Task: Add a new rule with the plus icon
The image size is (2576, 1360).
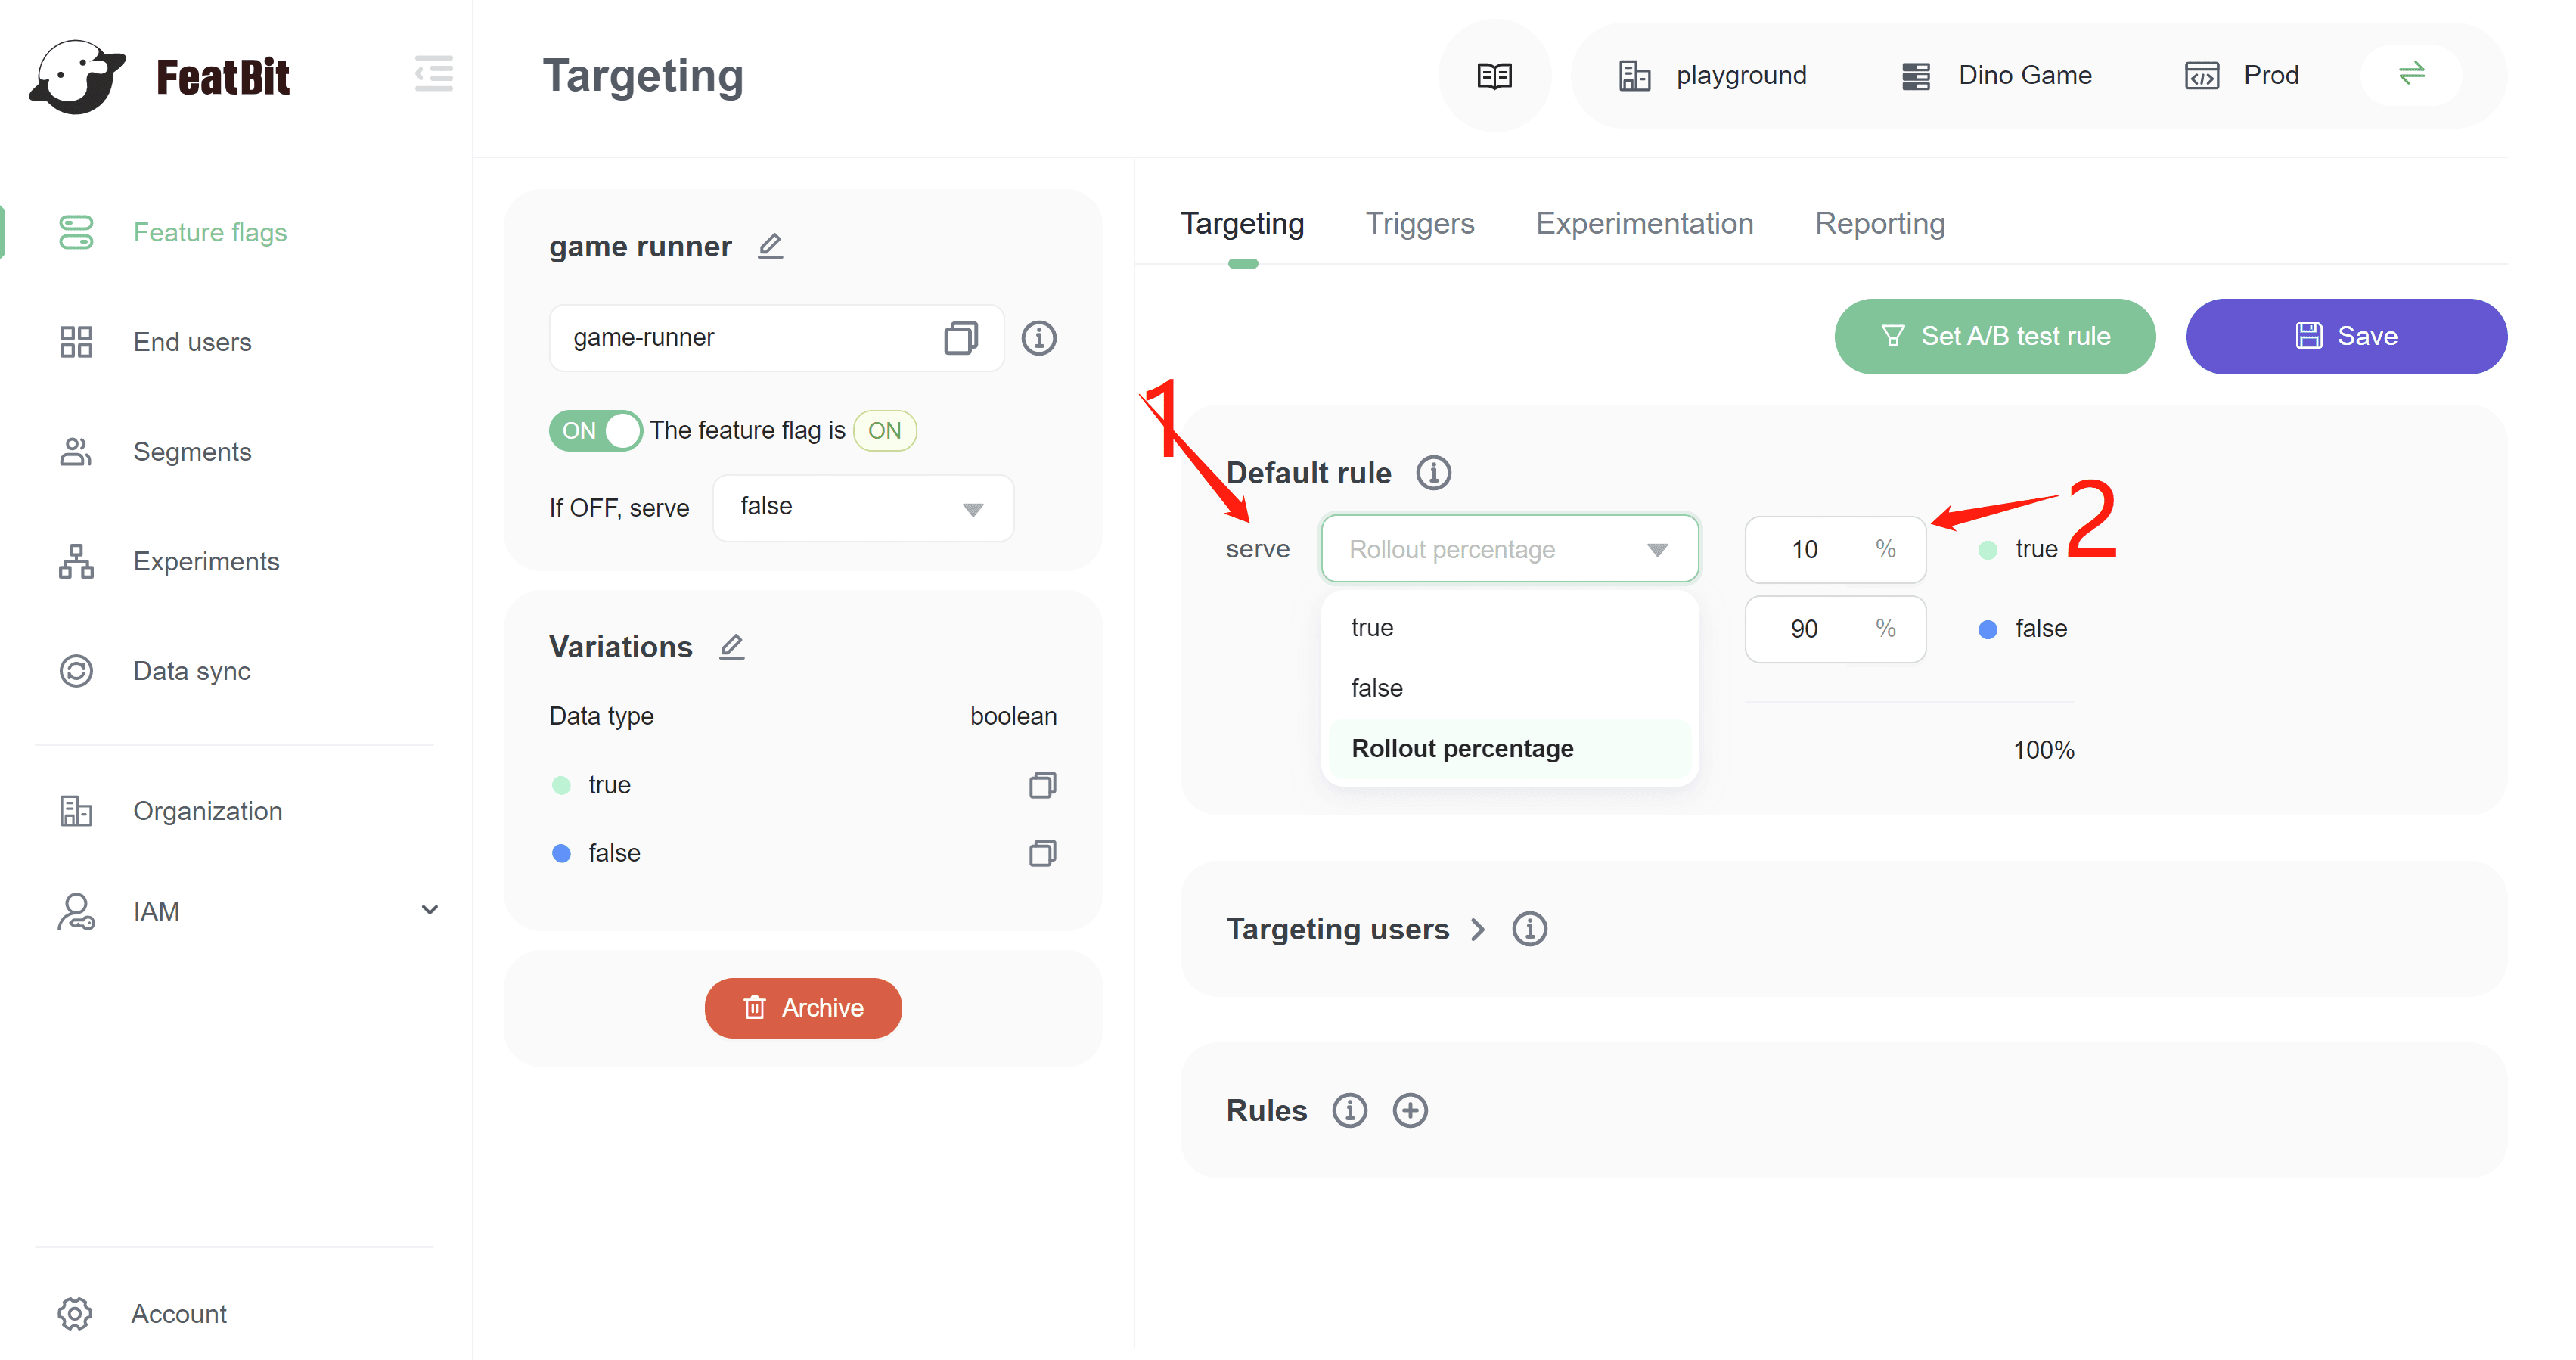Action: coord(1410,1110)
